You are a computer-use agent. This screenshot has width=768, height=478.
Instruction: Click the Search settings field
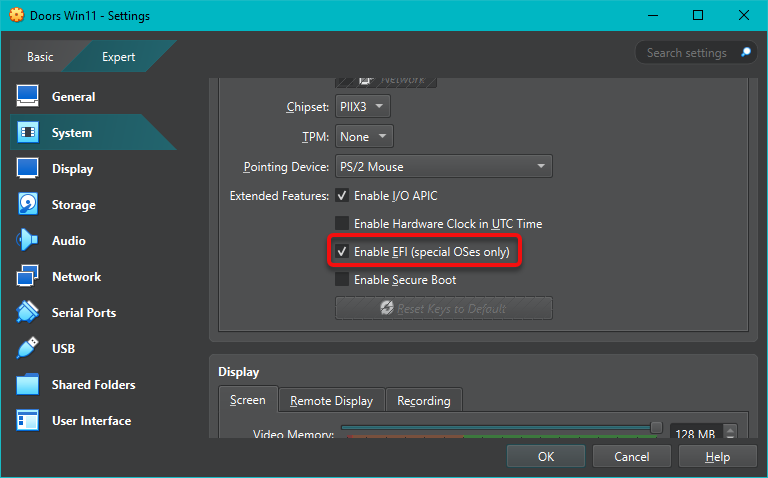(x=686, y=53)
